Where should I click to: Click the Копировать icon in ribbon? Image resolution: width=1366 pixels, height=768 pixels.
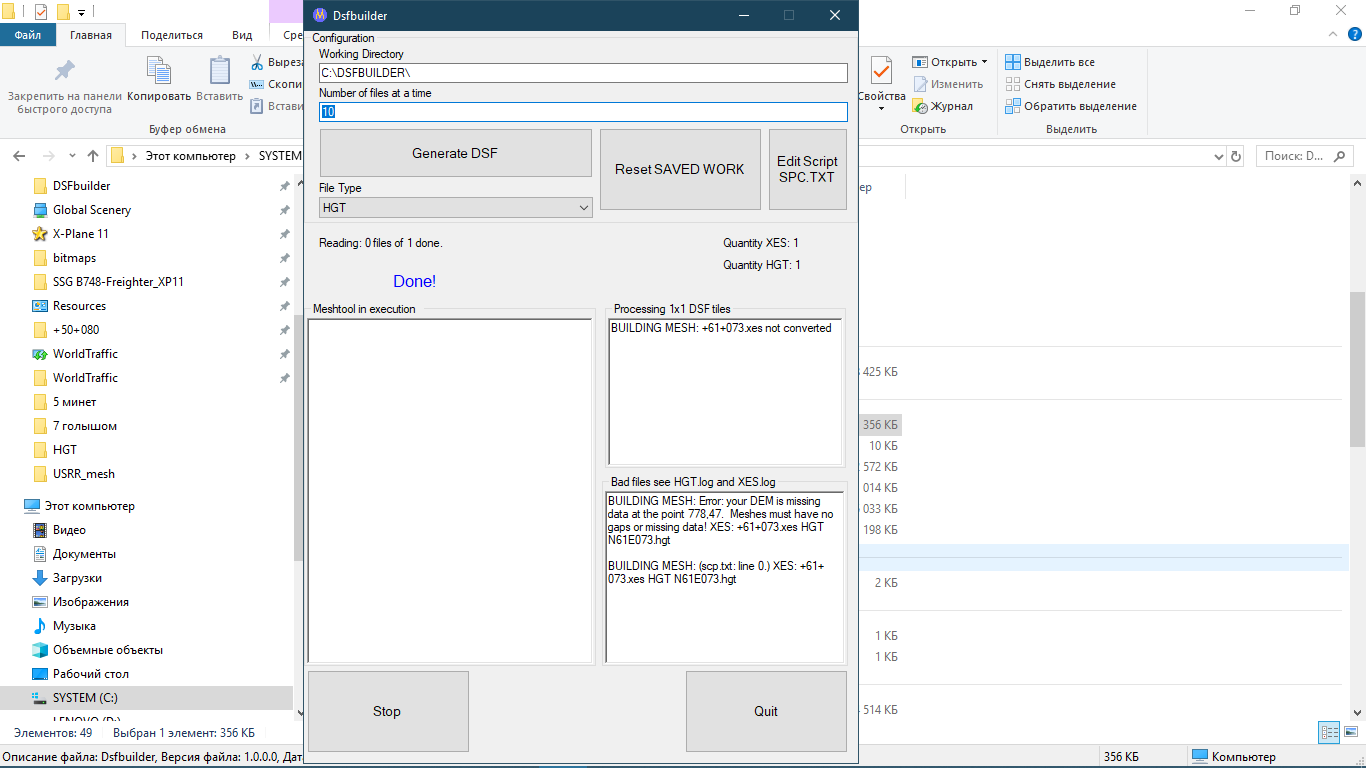(x=159, y=70)
